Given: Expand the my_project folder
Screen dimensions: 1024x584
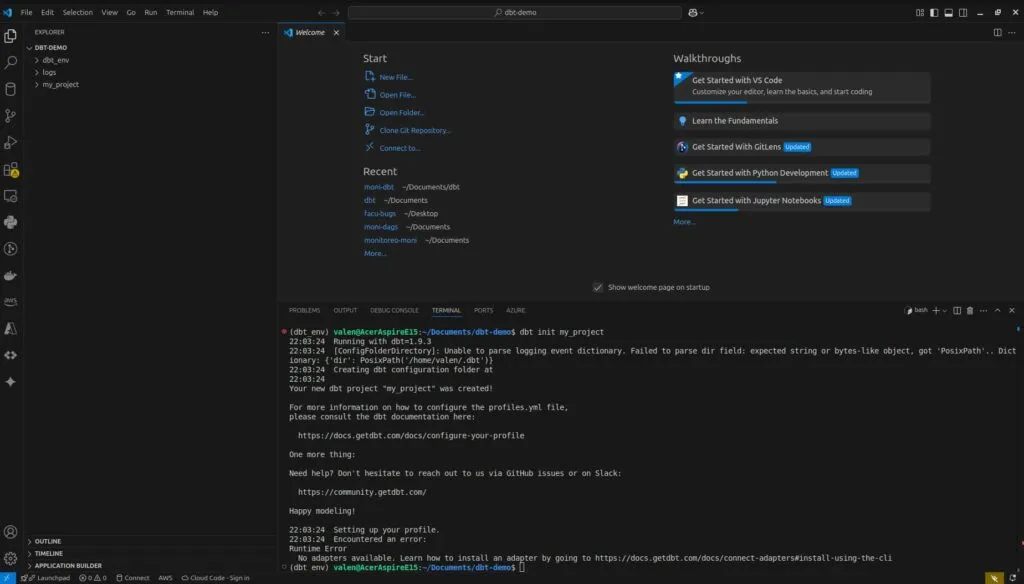Looking at the screenshot, I should pyautogui.click(x=60, y=84).
